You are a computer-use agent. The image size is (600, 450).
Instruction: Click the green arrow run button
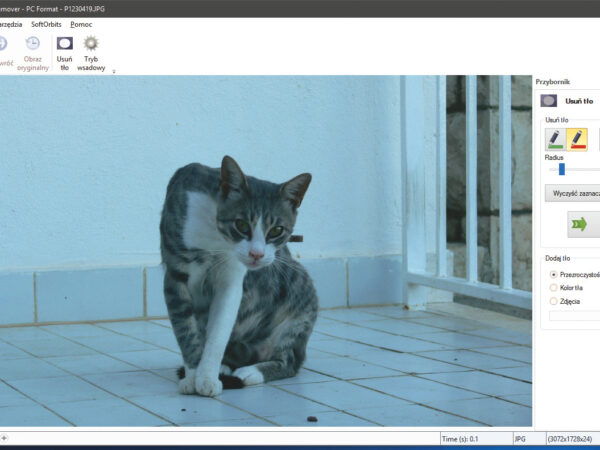(581, 225)
